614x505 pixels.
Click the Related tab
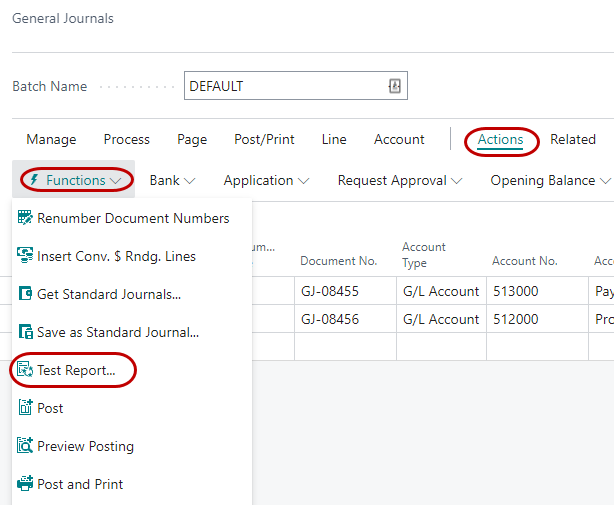573,139
